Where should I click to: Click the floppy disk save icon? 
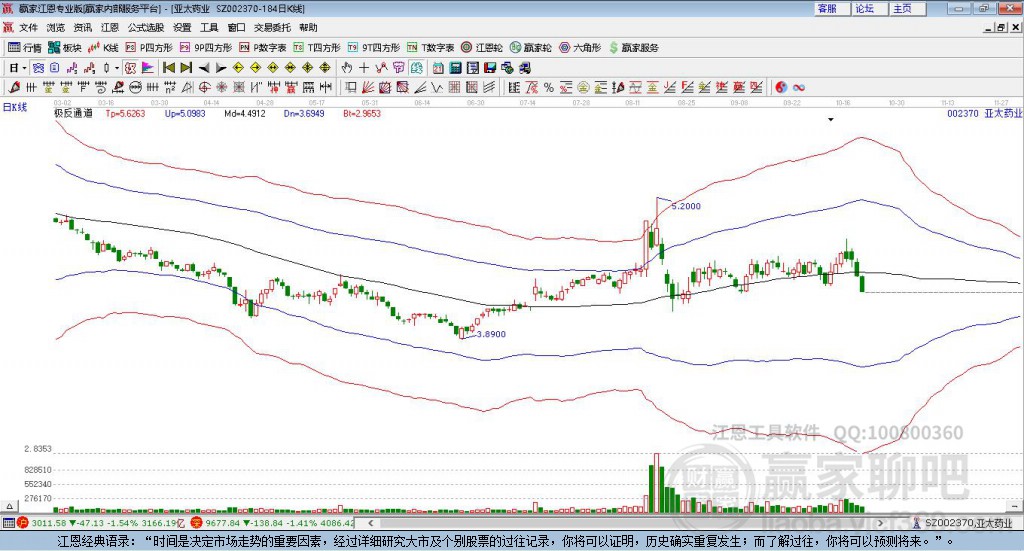pos(490,68)
